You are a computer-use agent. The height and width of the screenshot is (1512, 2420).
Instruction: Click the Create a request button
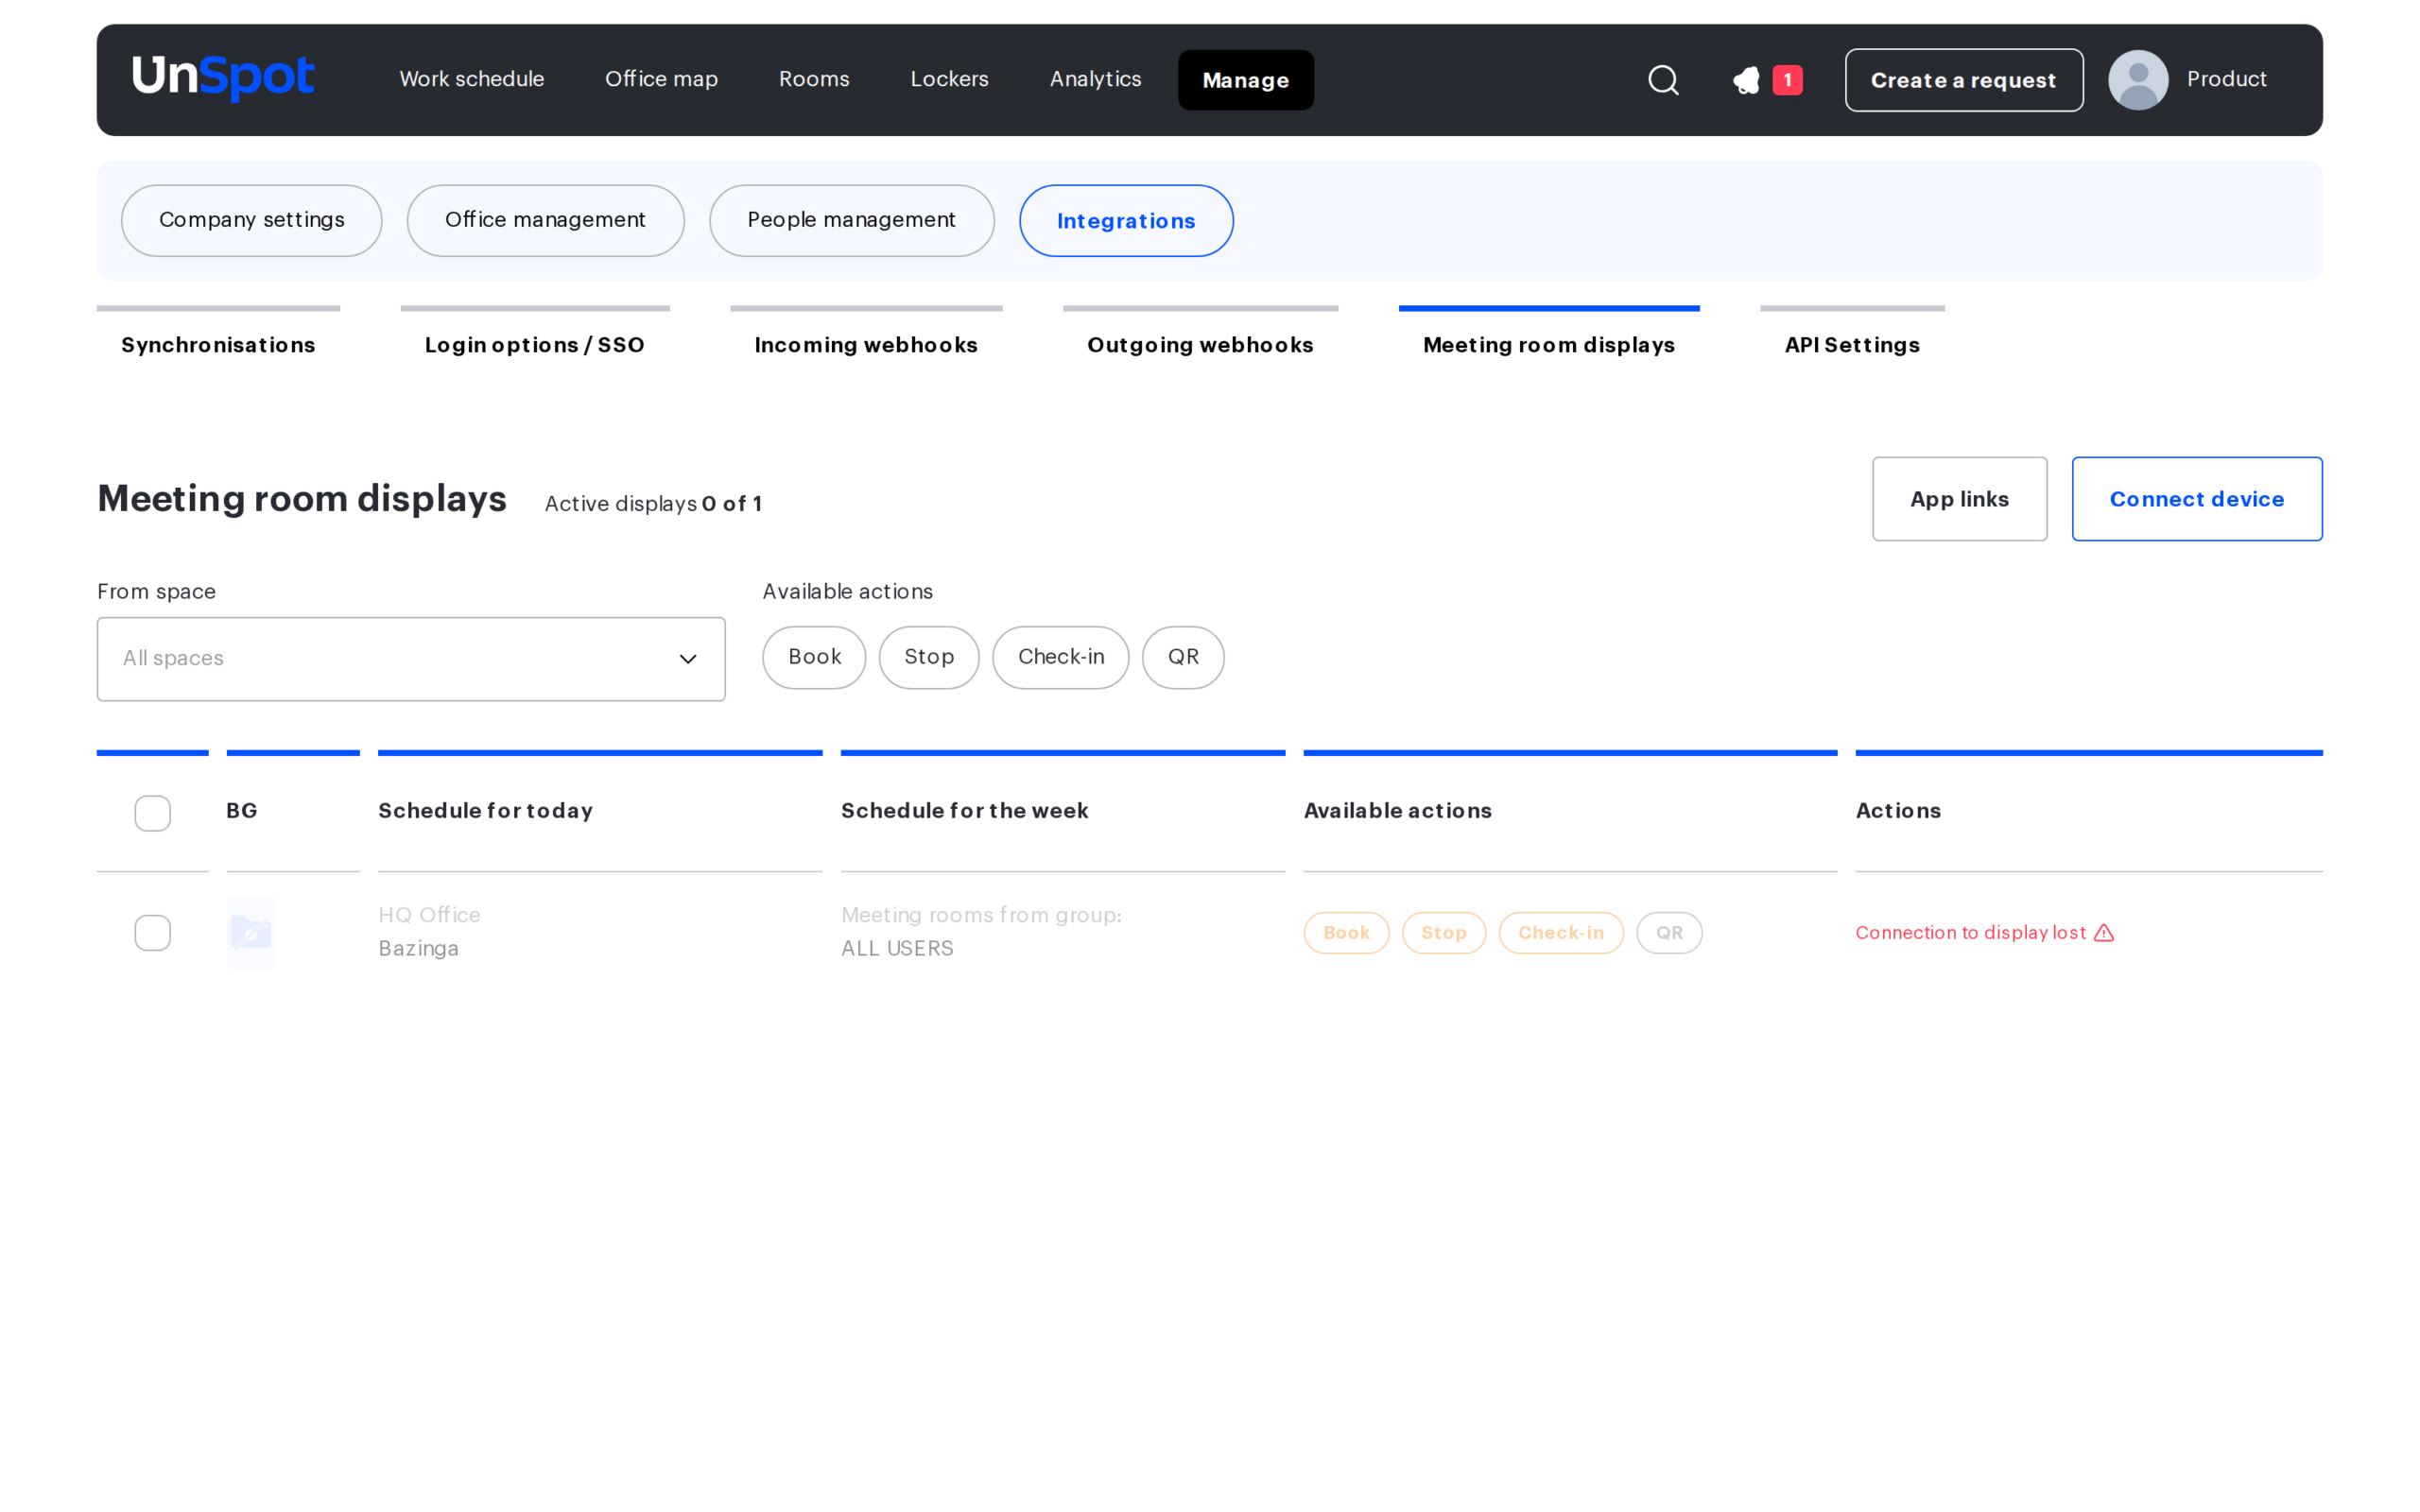pyautogui.click(x=1964, y=80)
